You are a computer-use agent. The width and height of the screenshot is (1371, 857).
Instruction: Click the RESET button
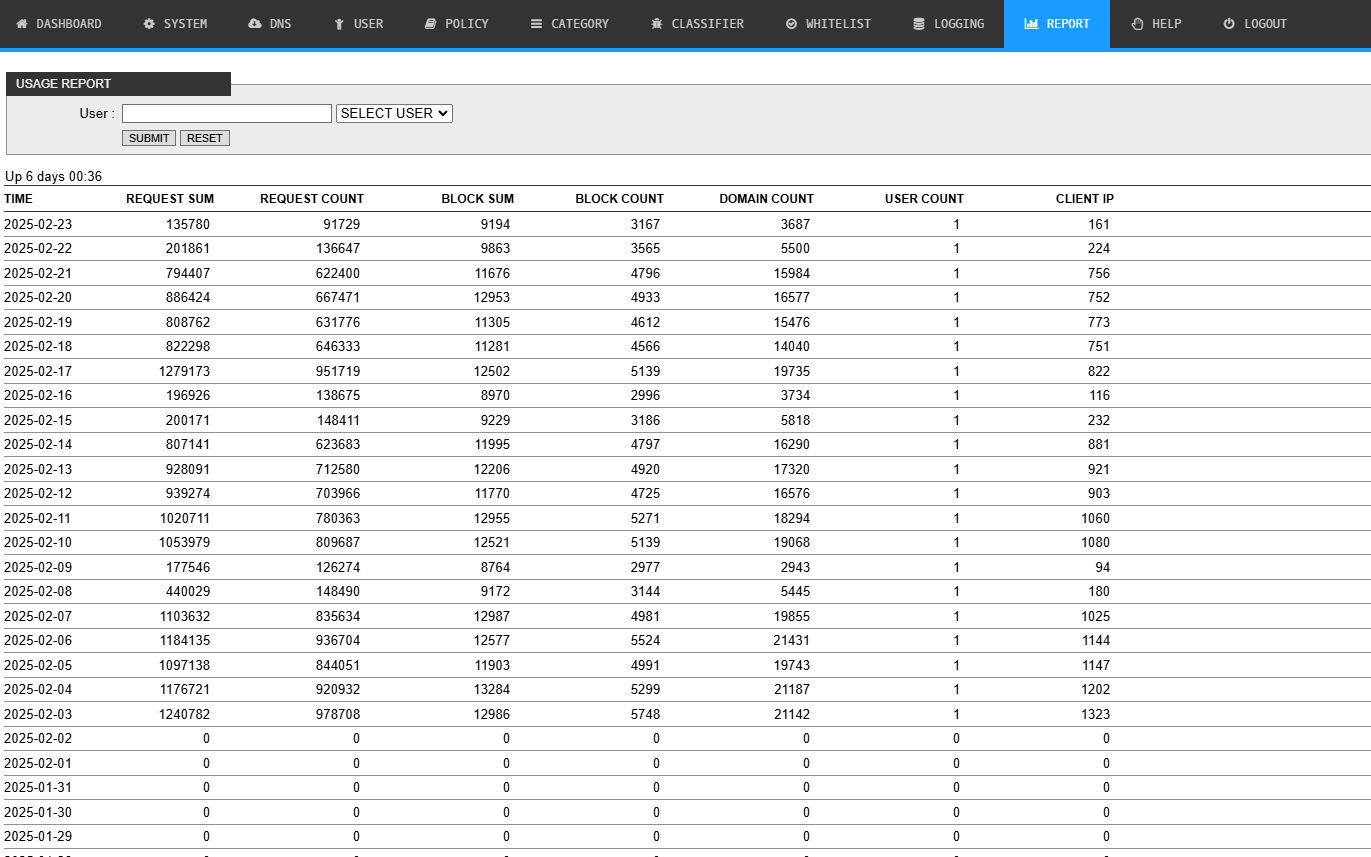pos(205,138)
